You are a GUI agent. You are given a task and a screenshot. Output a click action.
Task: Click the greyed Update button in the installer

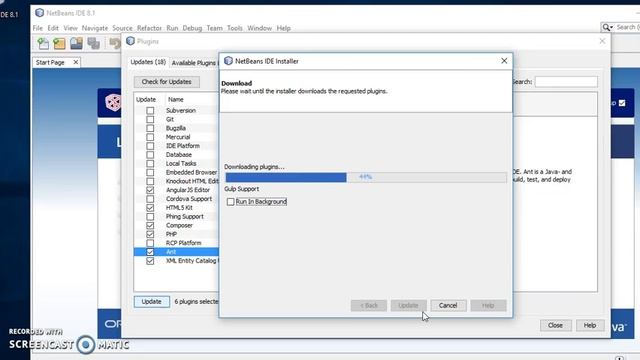click(x=408, y=305)
